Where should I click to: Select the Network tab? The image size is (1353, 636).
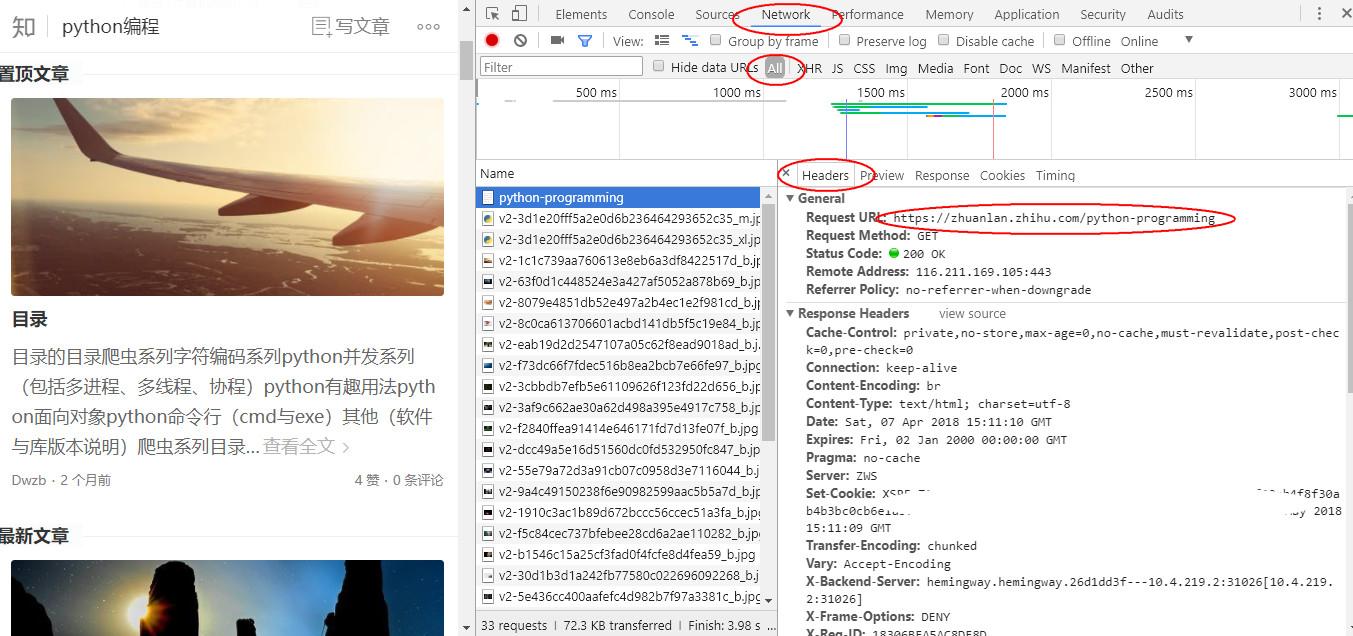pyautogui.click(x=786, y=14)
